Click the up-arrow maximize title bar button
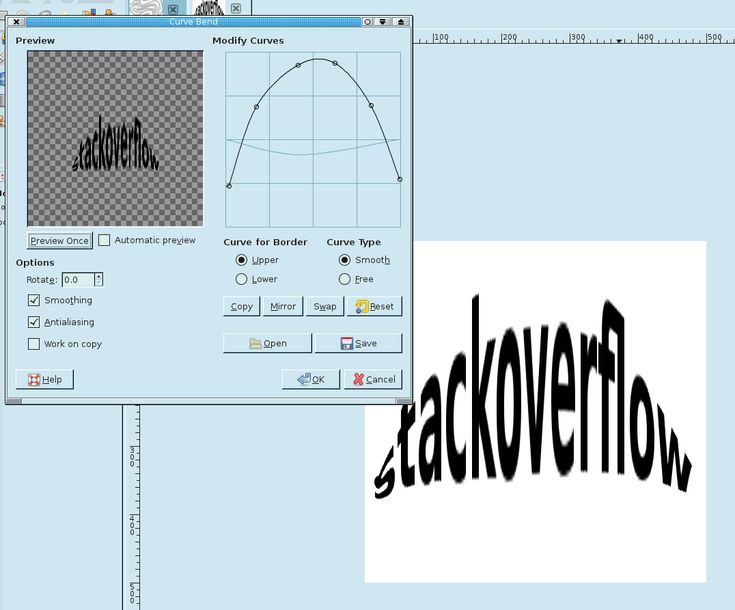Image resolution: width=735 pixels, height=610 pixels. click(401, 22)
